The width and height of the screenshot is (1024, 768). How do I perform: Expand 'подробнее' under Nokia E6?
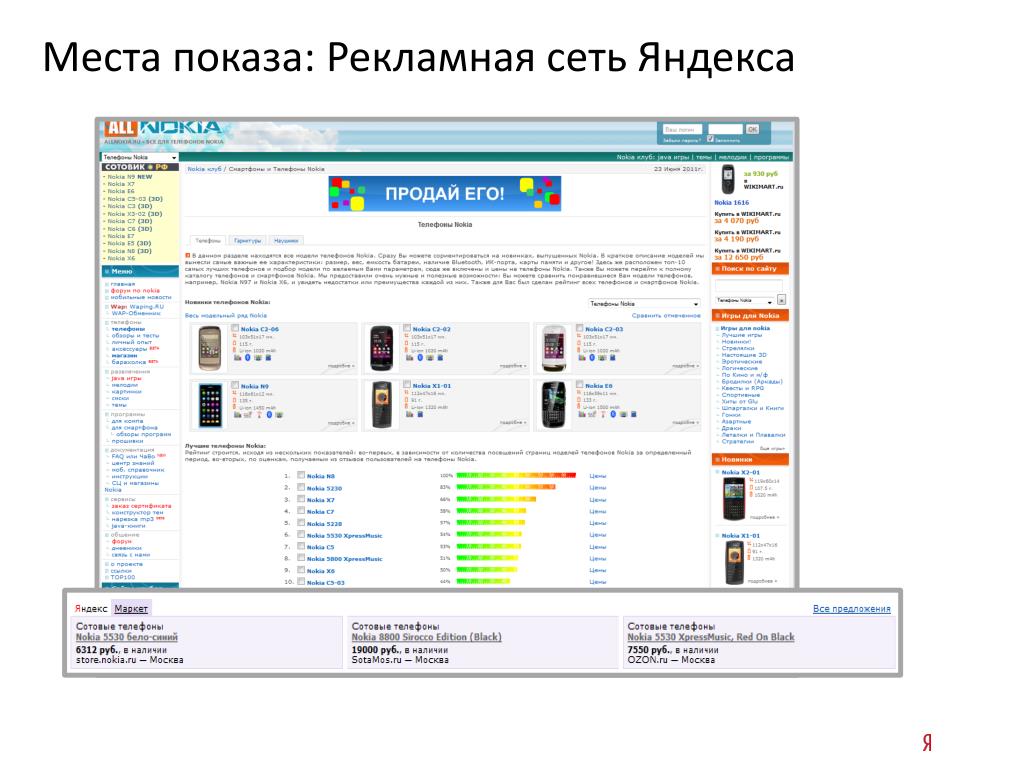tap(686, 423)
